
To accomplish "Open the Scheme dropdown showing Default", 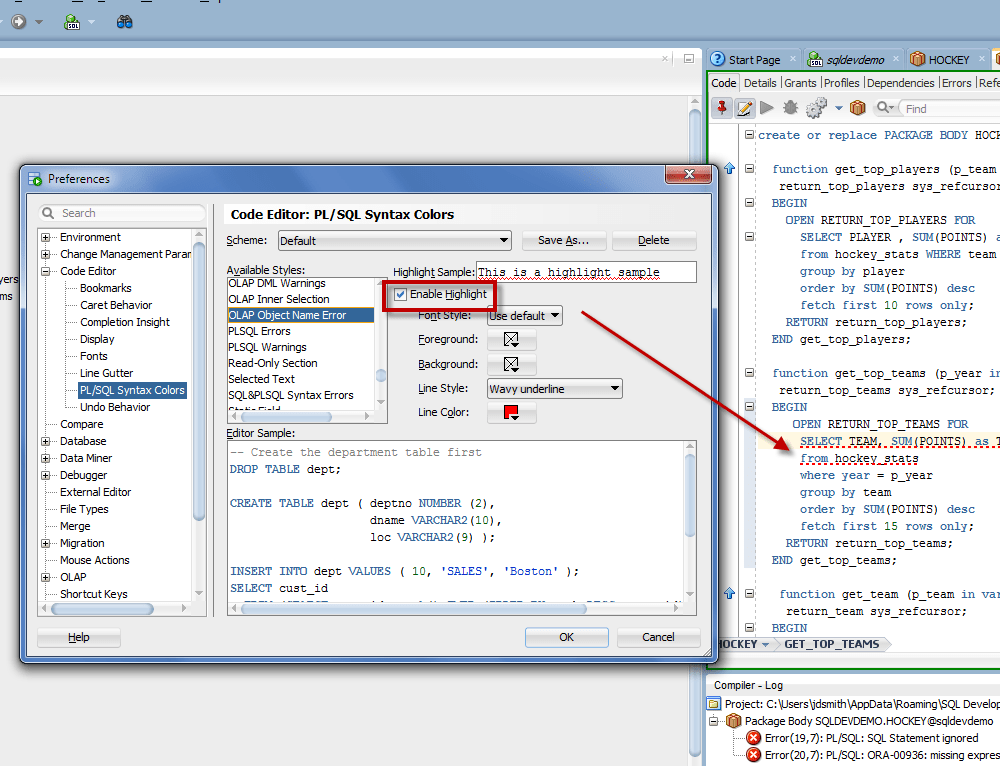I will pos(504,240).
